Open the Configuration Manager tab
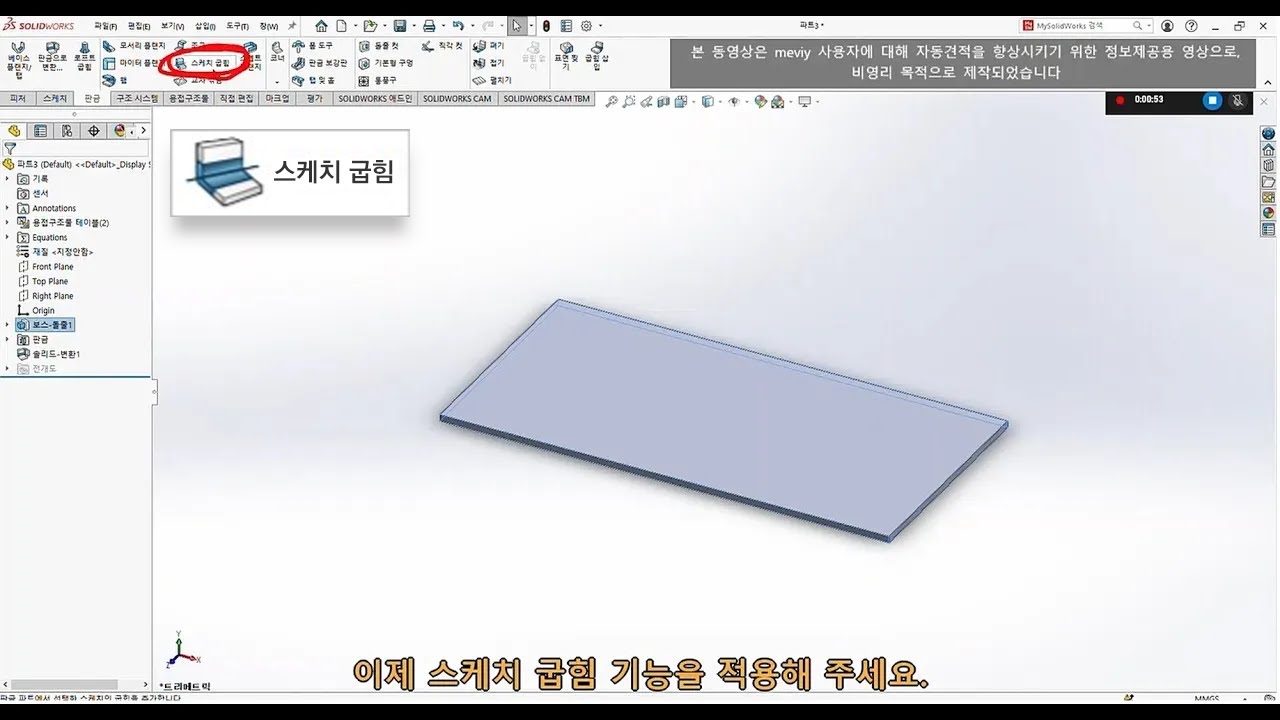 [67, 131]
